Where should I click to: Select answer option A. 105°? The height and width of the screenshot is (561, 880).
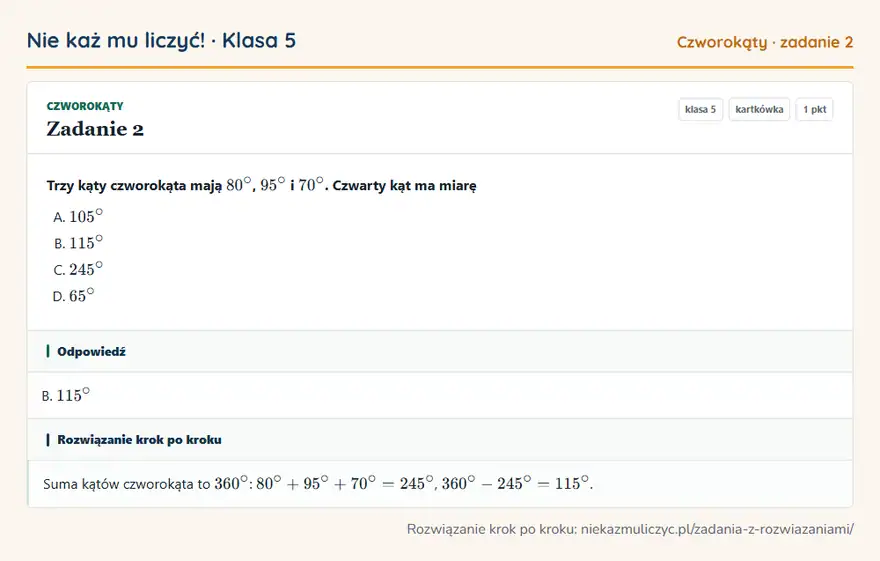[78, 217]
